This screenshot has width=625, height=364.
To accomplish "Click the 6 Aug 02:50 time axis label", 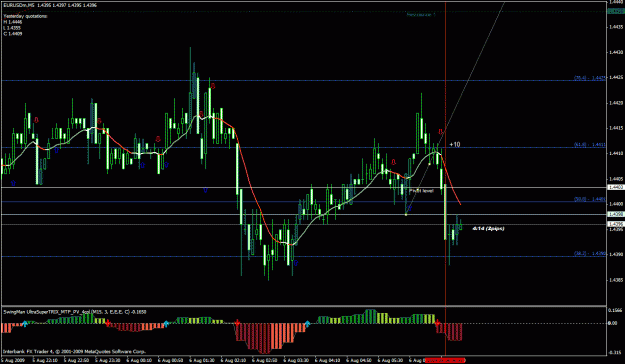I will coord(265,360).
